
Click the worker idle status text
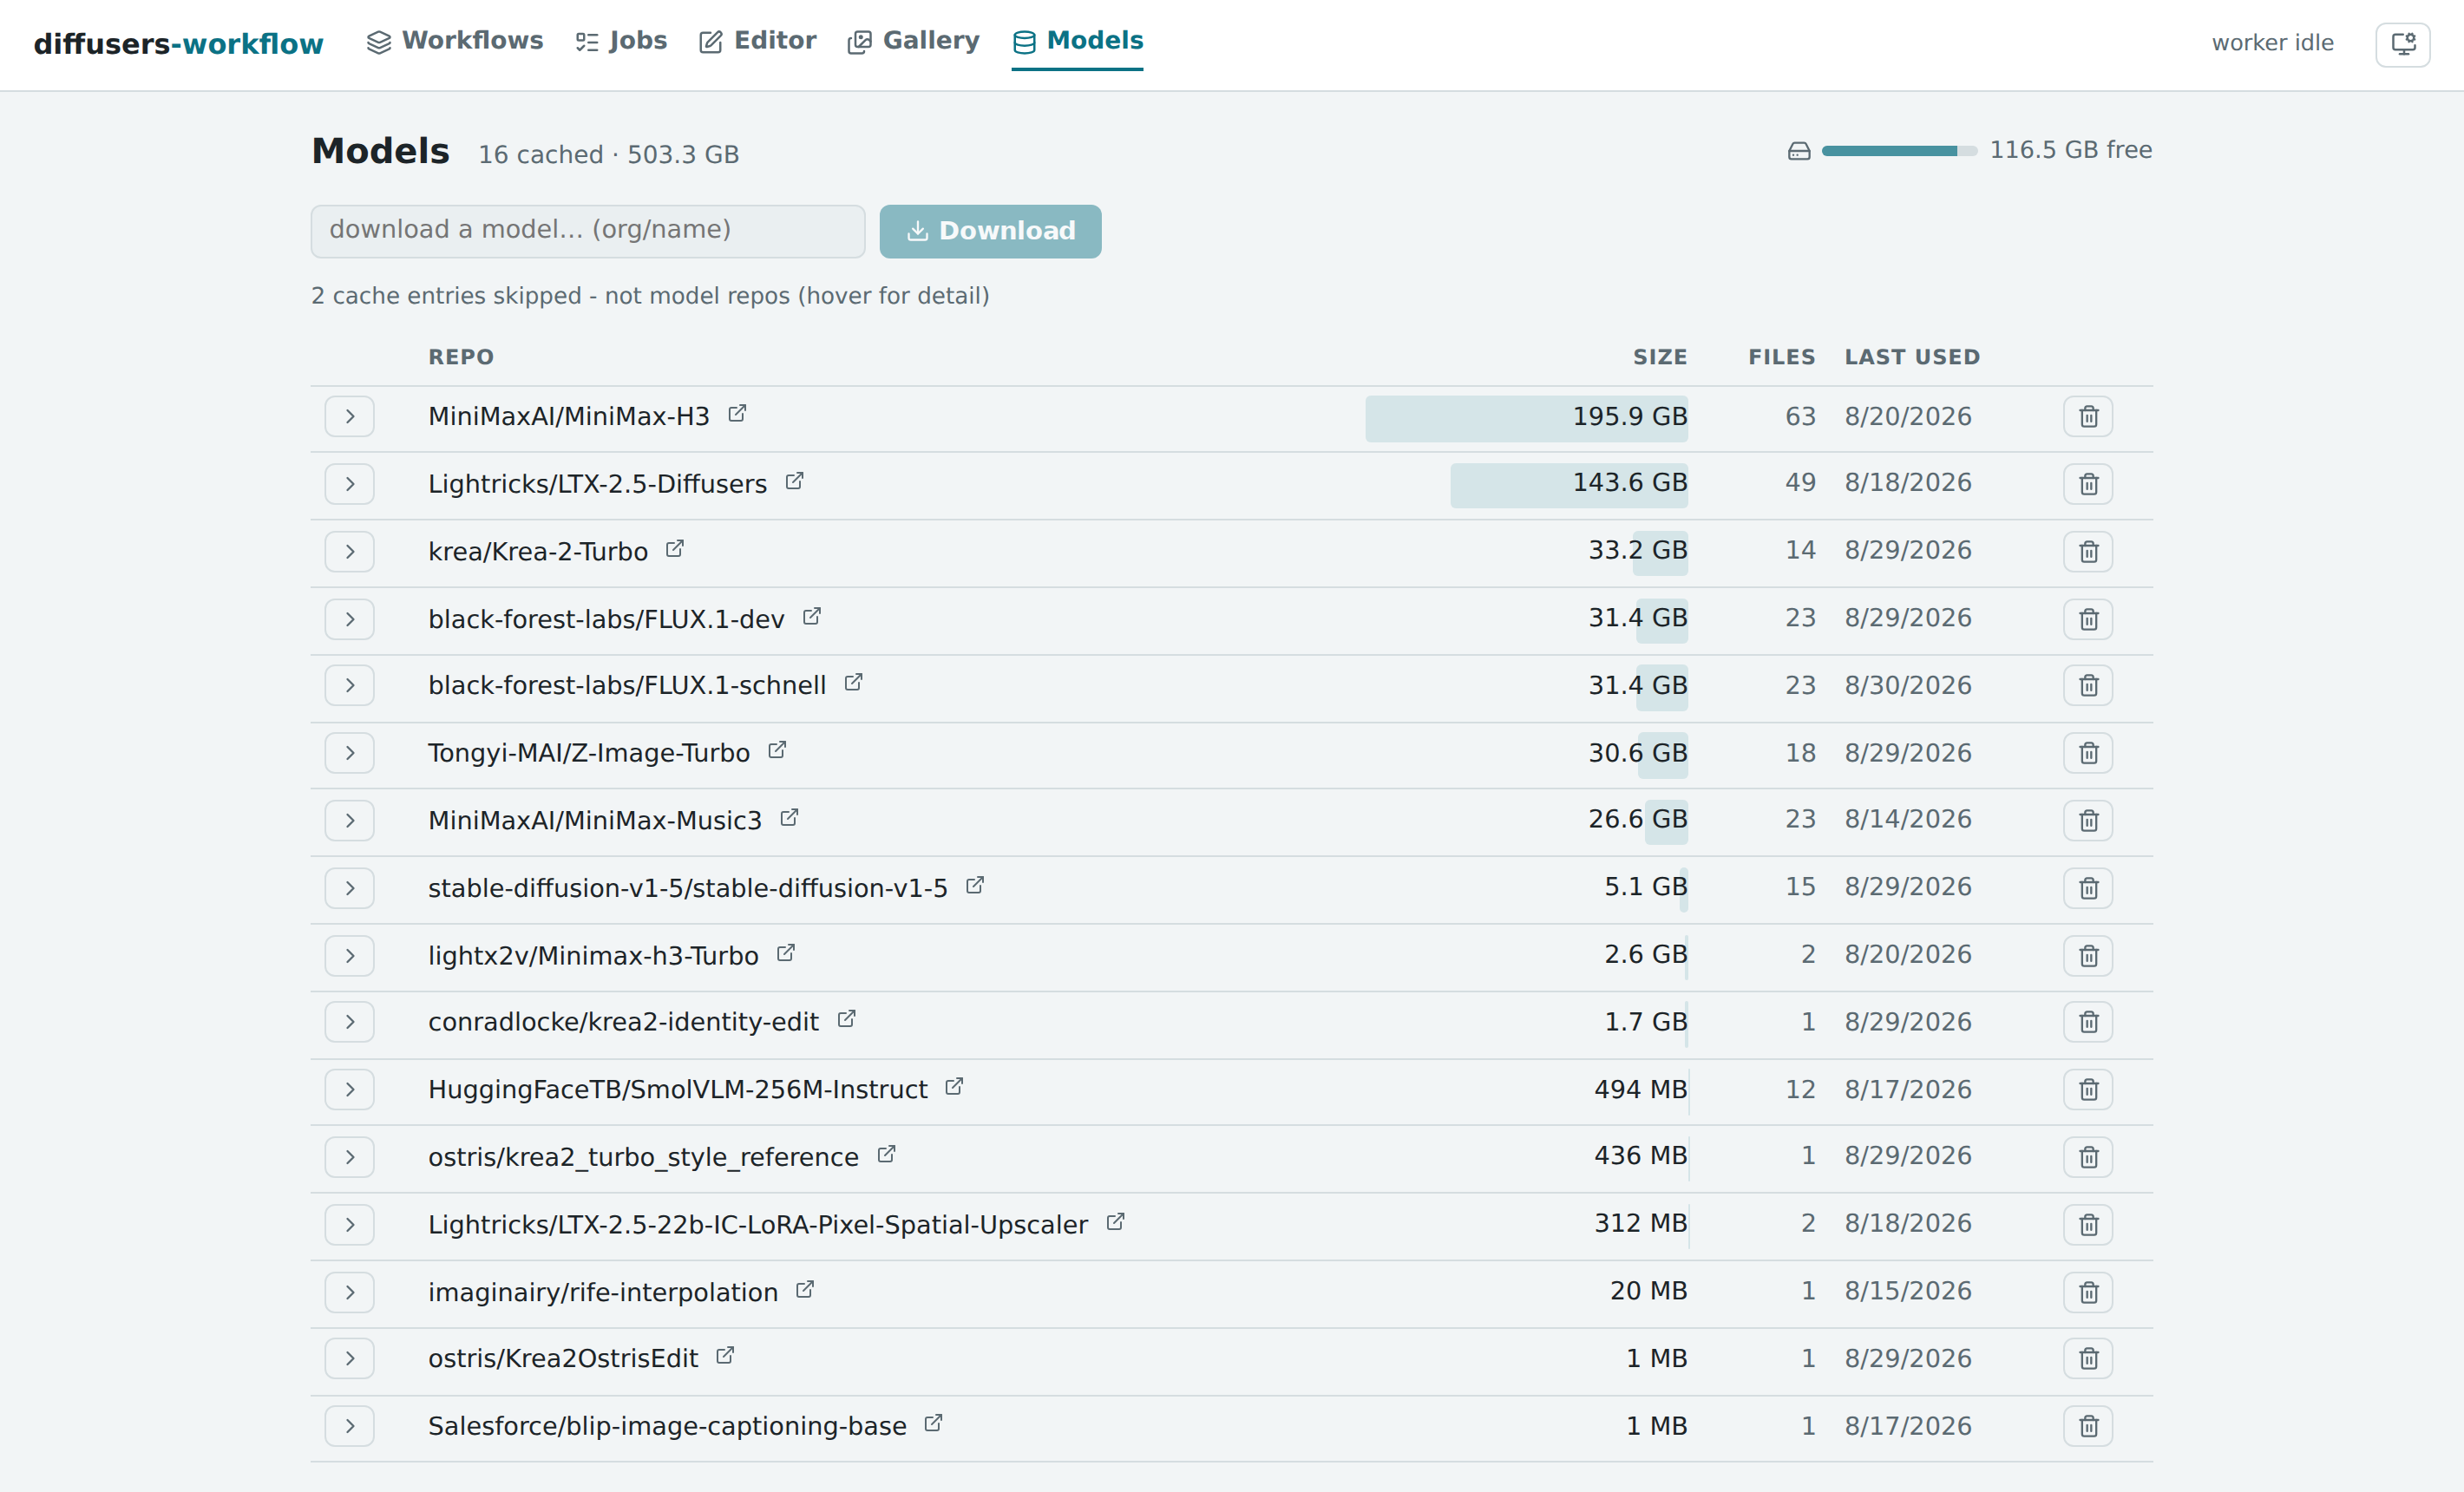(2272, 43)
